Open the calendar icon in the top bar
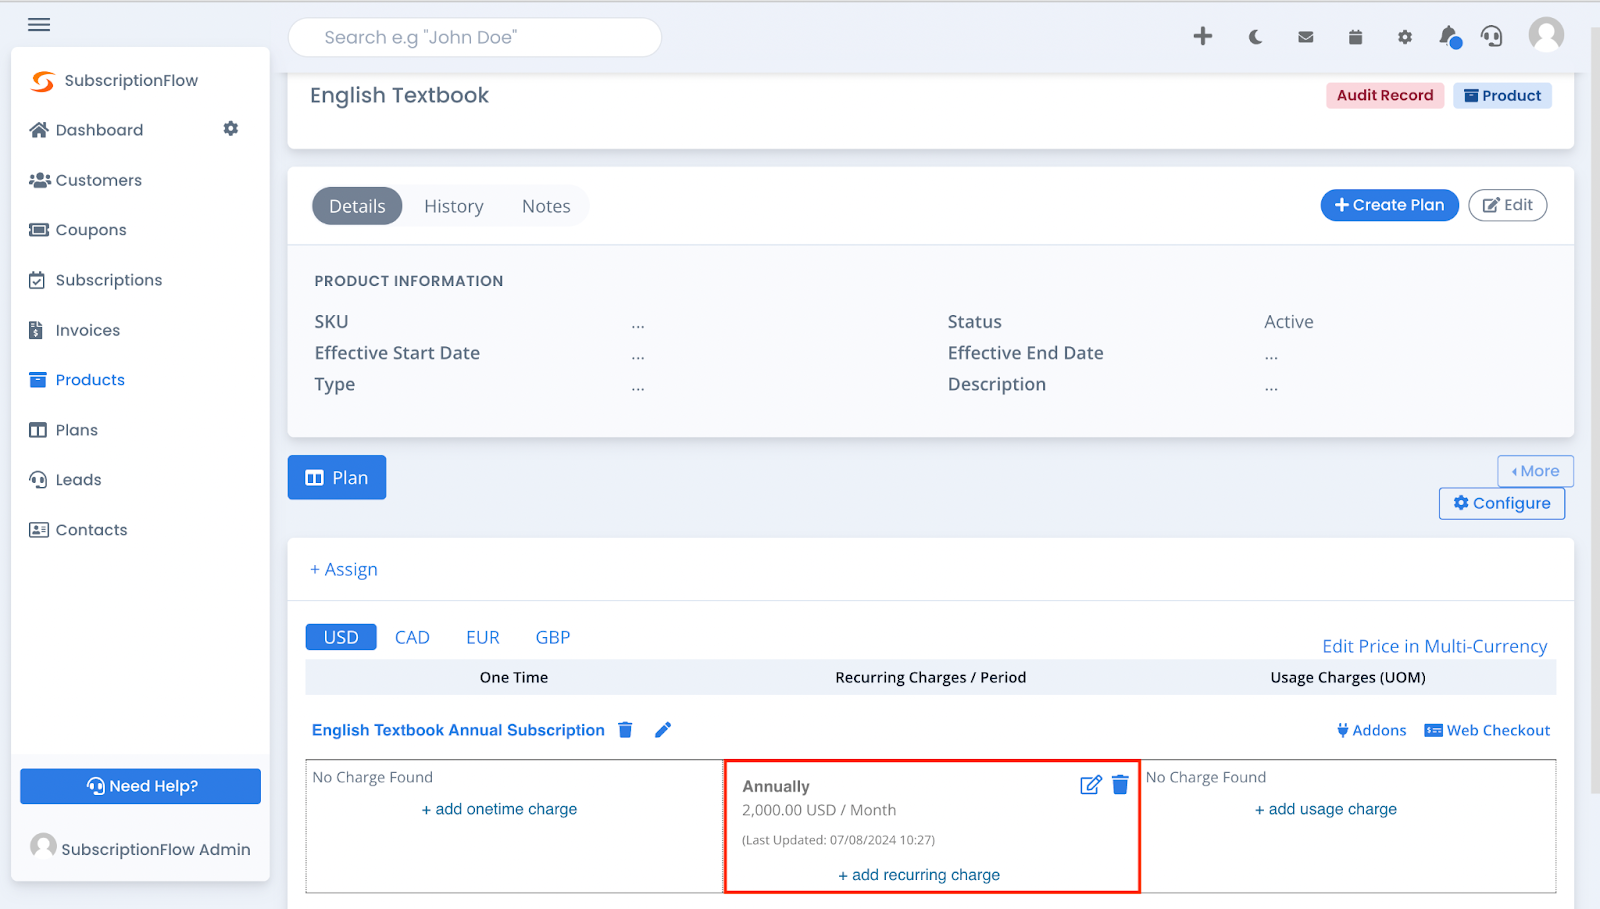The width and height of the screenshot is (1600, 909). pos(1355,37)
